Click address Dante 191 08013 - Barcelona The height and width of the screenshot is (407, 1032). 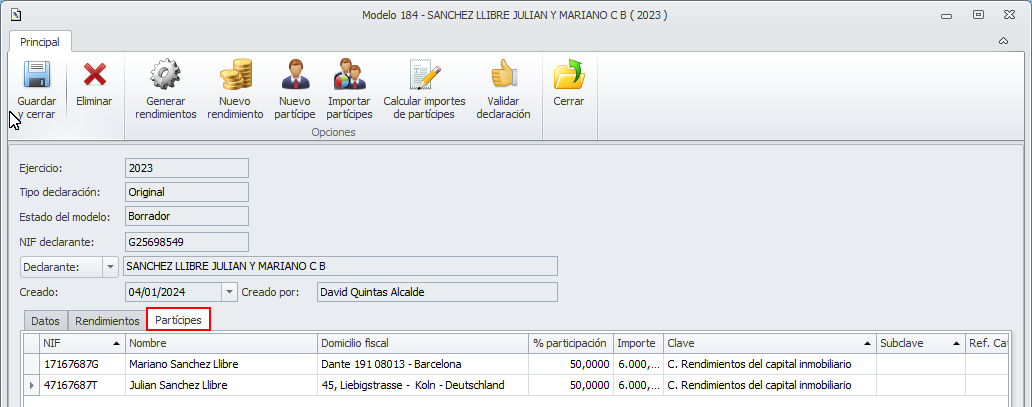(x=423, y=364)
